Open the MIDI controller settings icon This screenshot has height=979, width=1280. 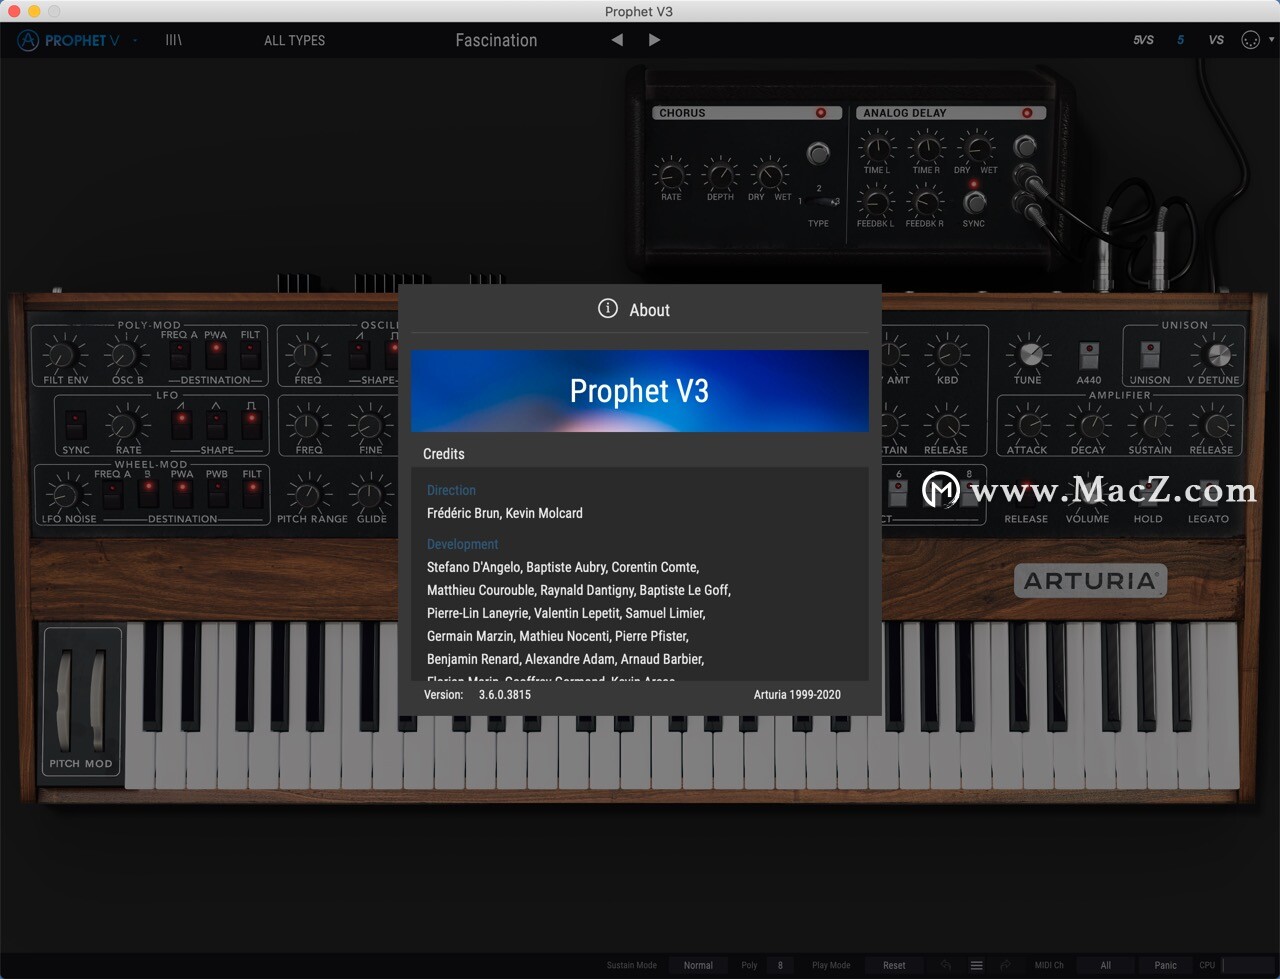(1250, 40)
